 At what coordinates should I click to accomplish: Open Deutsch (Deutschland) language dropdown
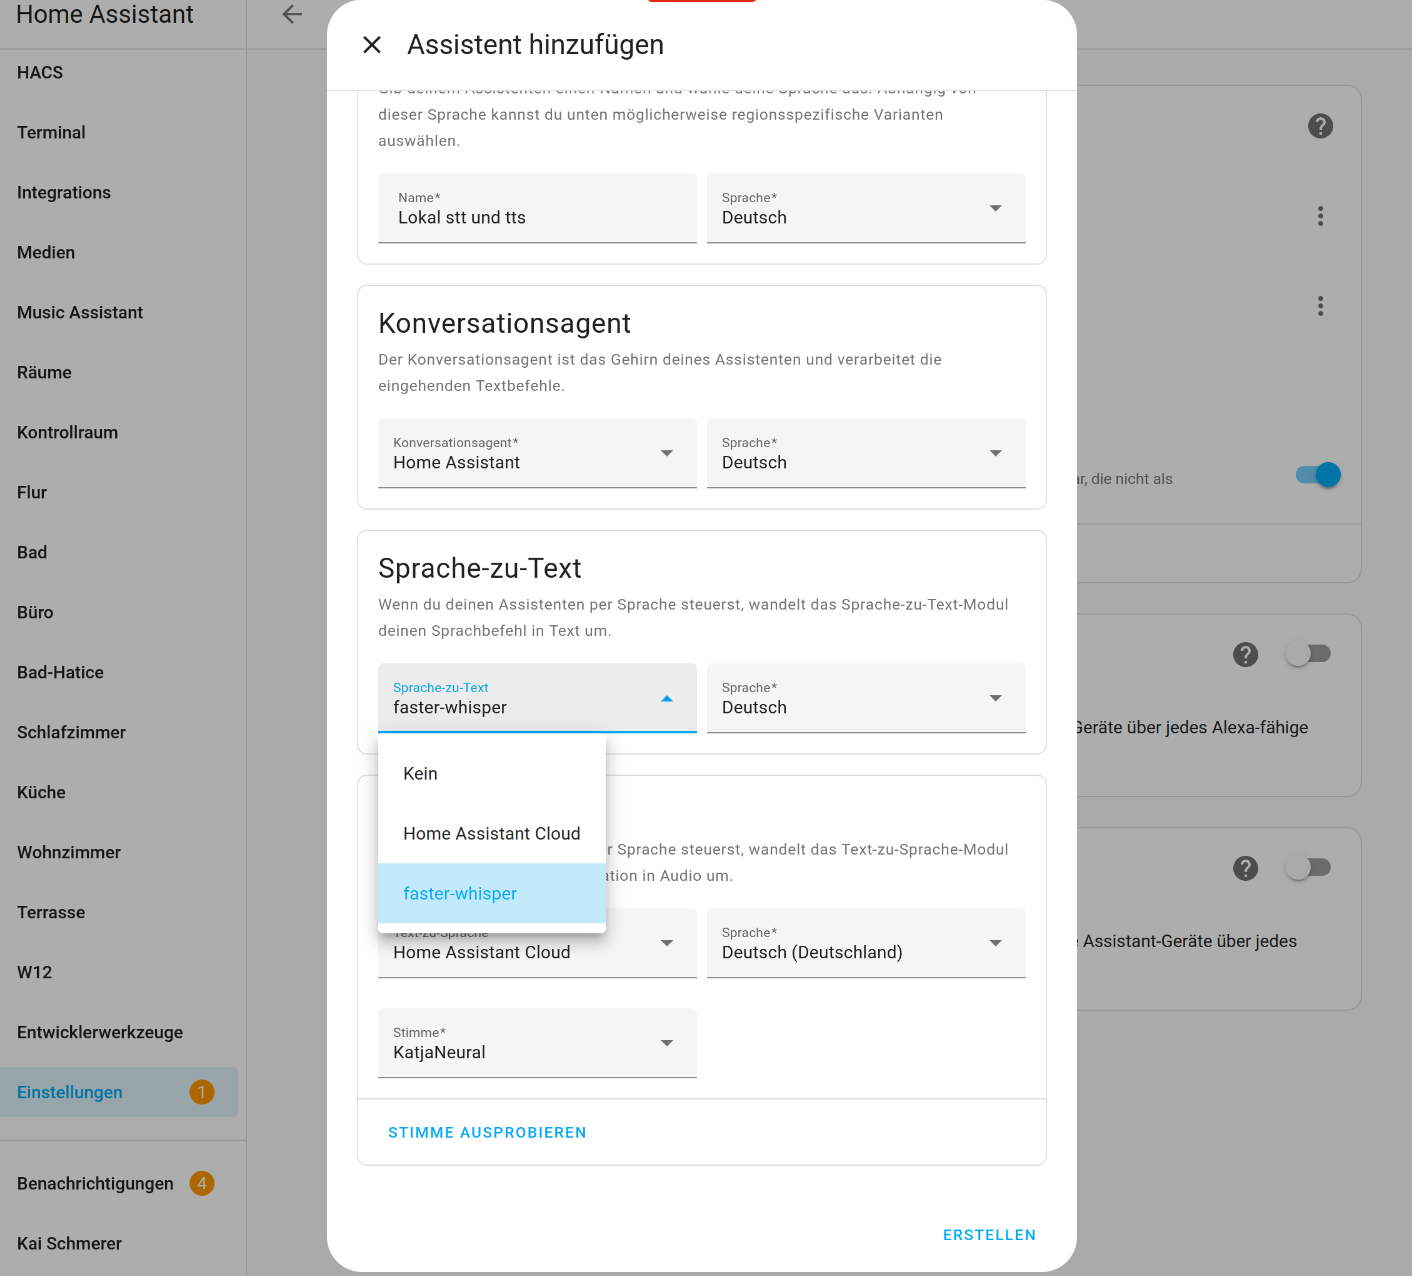point(866,944)
